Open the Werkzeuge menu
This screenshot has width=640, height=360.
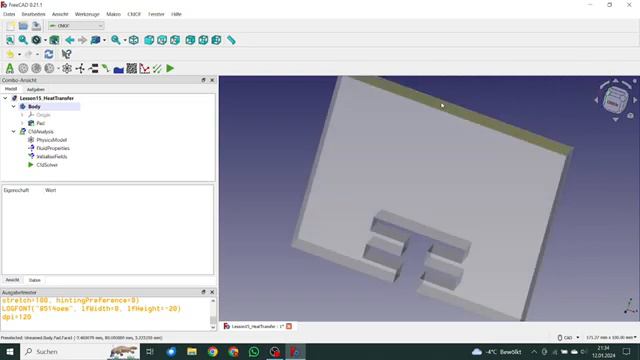click(87, 14)
